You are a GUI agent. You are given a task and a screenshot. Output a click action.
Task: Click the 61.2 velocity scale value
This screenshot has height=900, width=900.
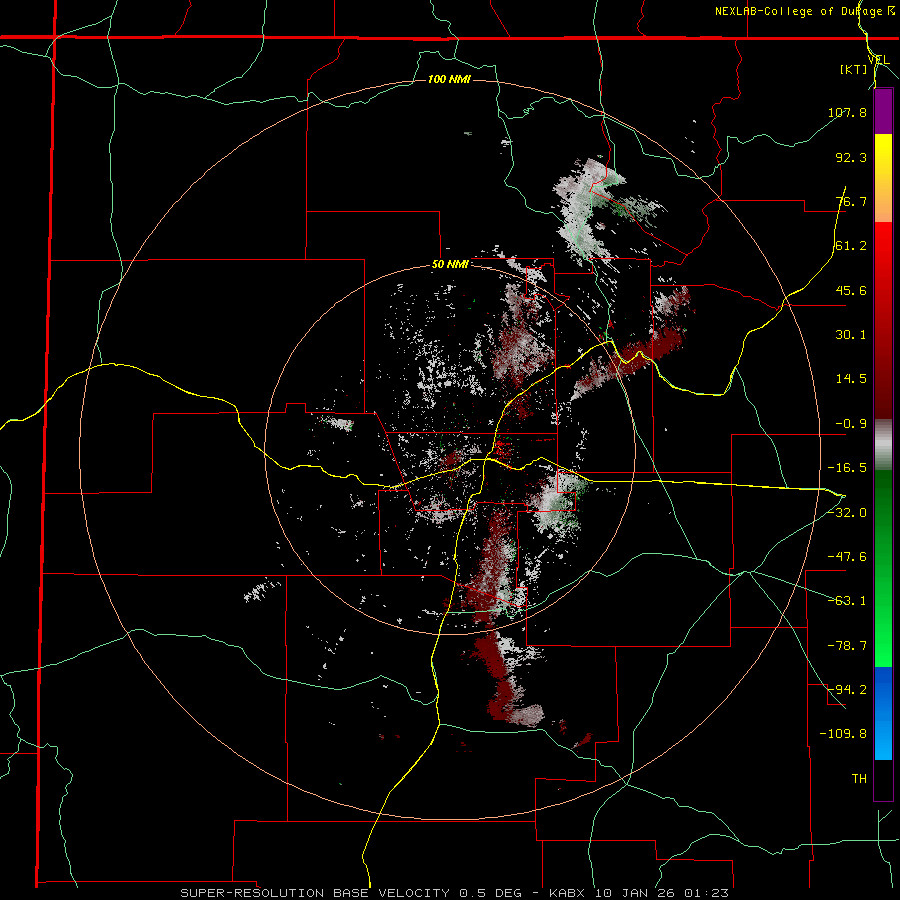(851, 246)
